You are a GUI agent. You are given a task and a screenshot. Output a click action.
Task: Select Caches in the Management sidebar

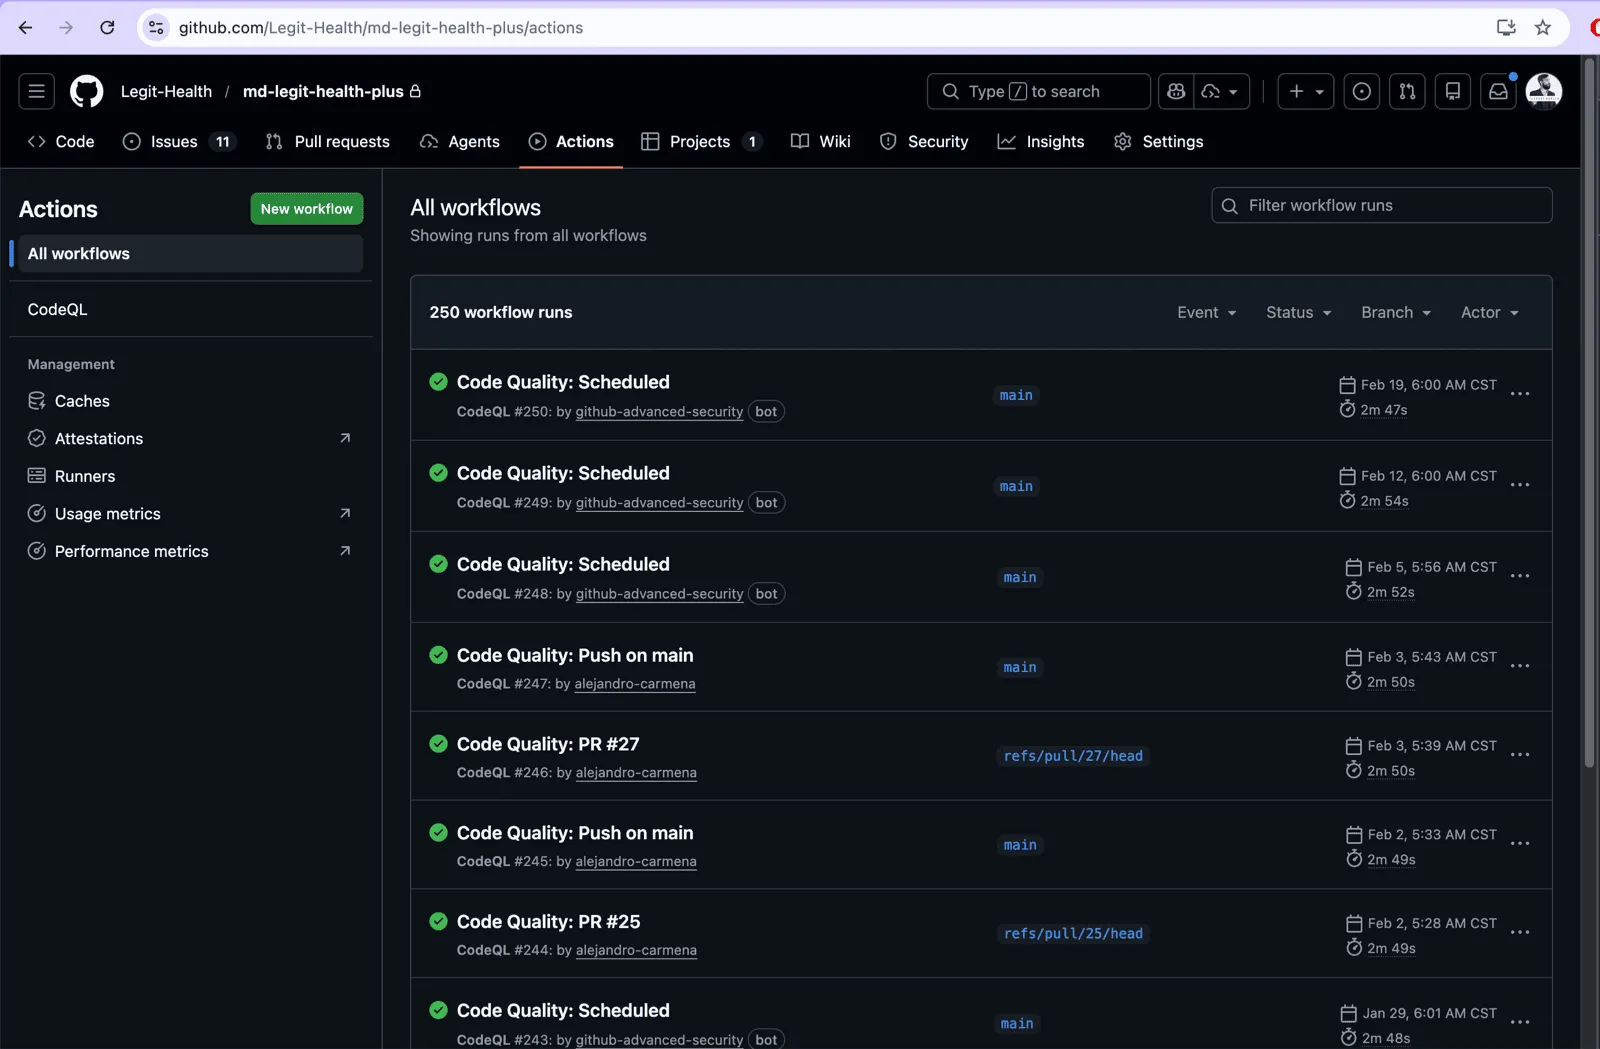click(x=82, y=401)
